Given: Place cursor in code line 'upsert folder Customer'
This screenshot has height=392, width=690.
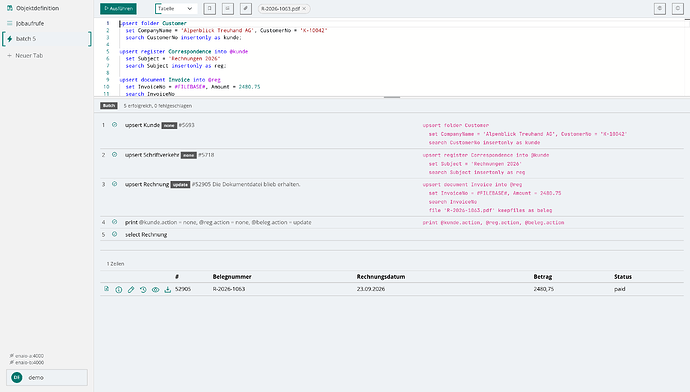Looking at the screenshot, I should tap(153, 23).
